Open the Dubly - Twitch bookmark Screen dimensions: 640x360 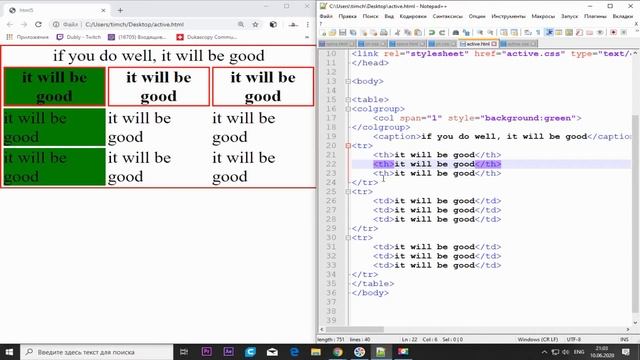coord(79,37)
